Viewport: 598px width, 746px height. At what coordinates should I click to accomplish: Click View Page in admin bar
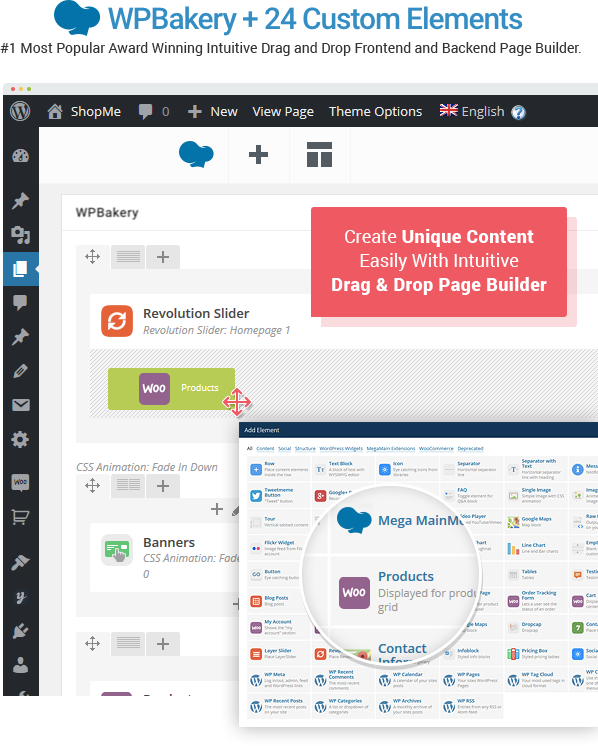pos(283,111)
